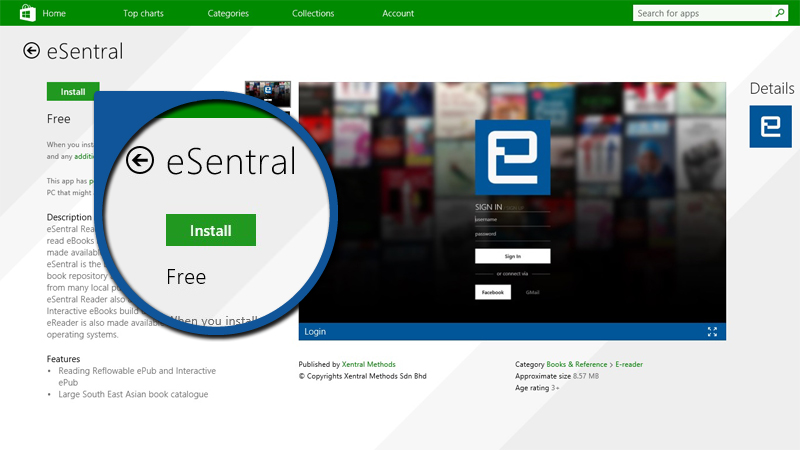The width and height of the screenshot is (800, 450).
Task: Select the first screenshot thumbnail preview
Action: pyautogui.click(x=268, y=93)
